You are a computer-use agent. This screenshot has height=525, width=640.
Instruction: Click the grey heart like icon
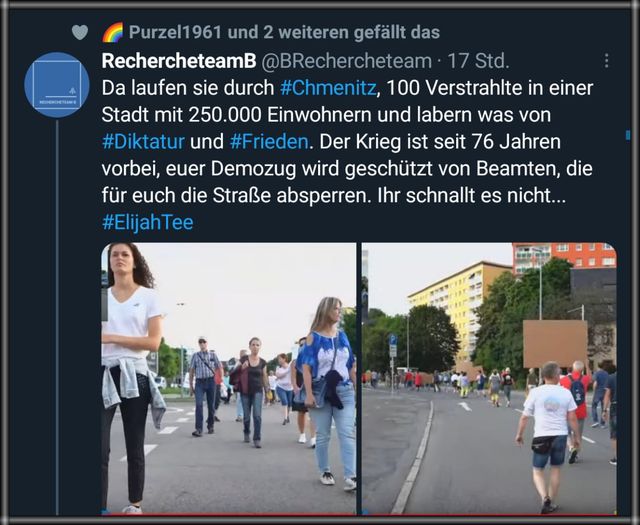pos(80,32)
